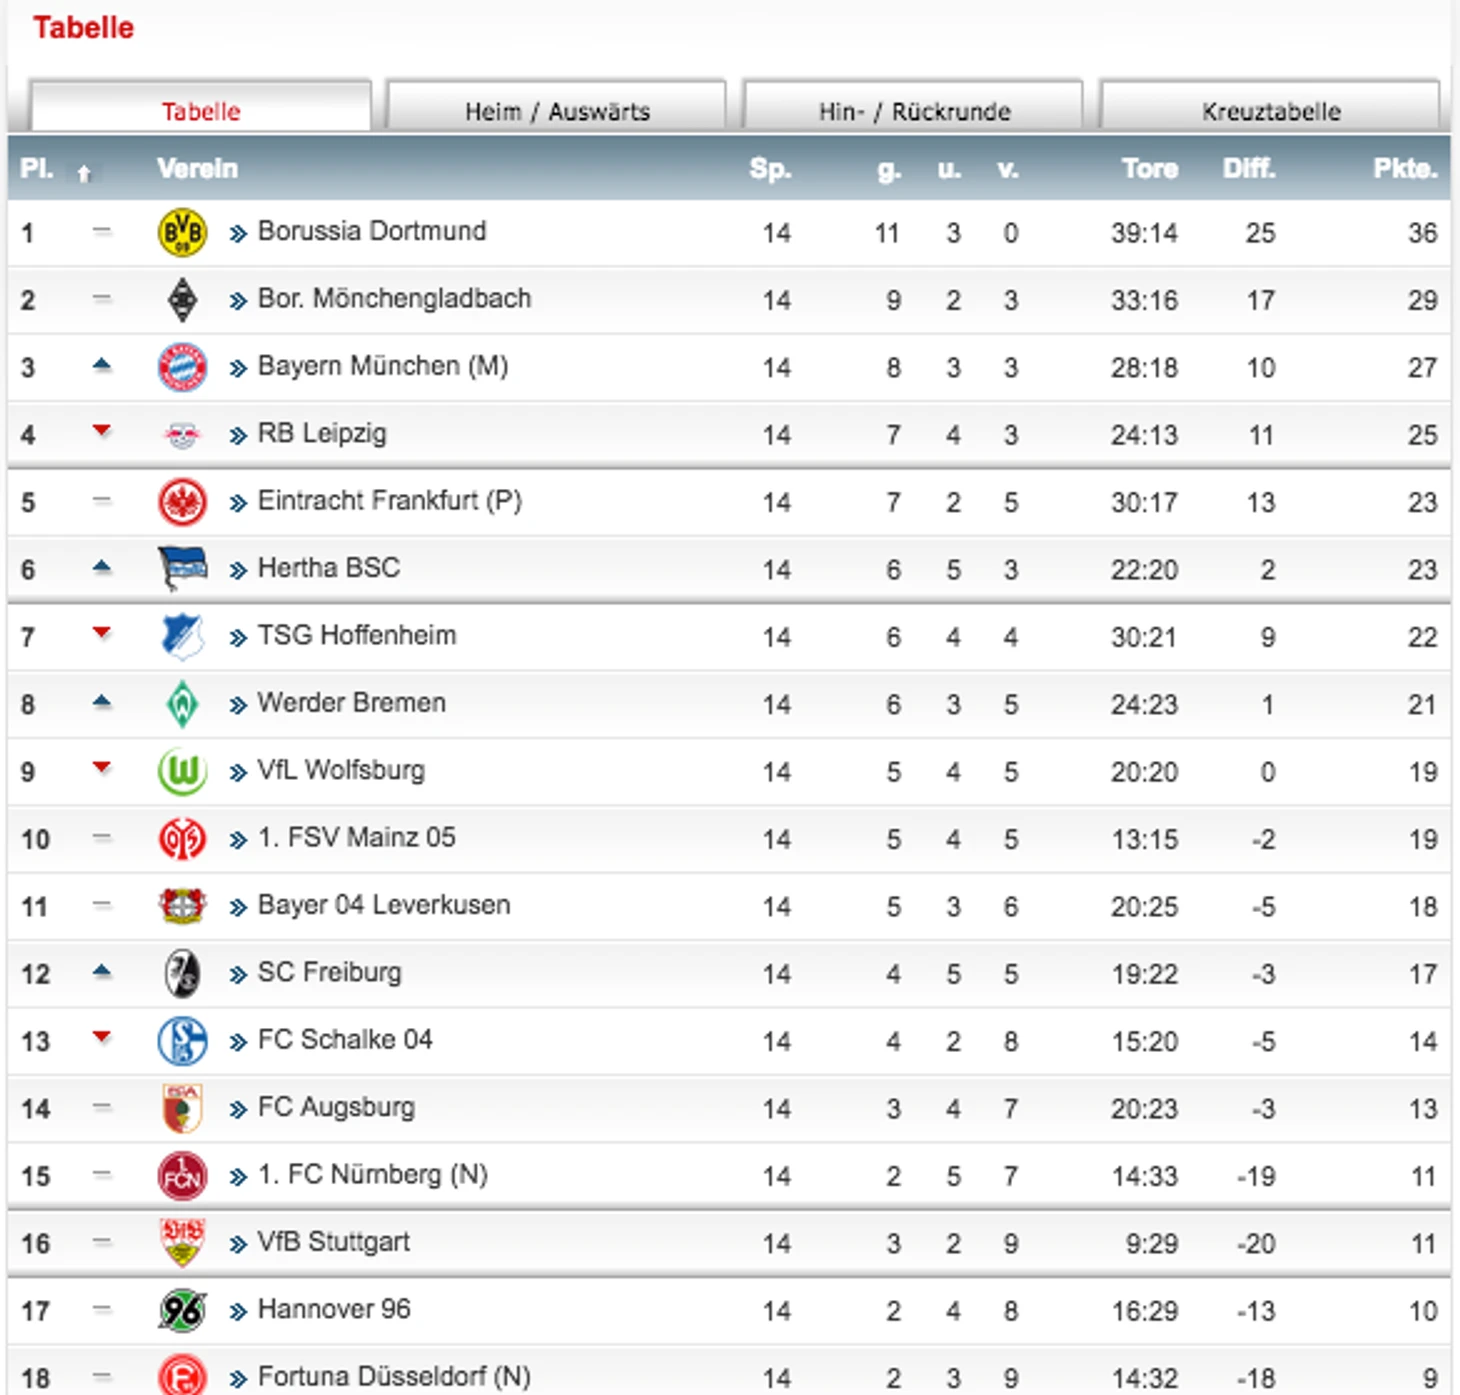Click the VfL Wolfsburg green W logo
The width and height of the screenshot is (1460, 1395).
click(x=182, y=771)
